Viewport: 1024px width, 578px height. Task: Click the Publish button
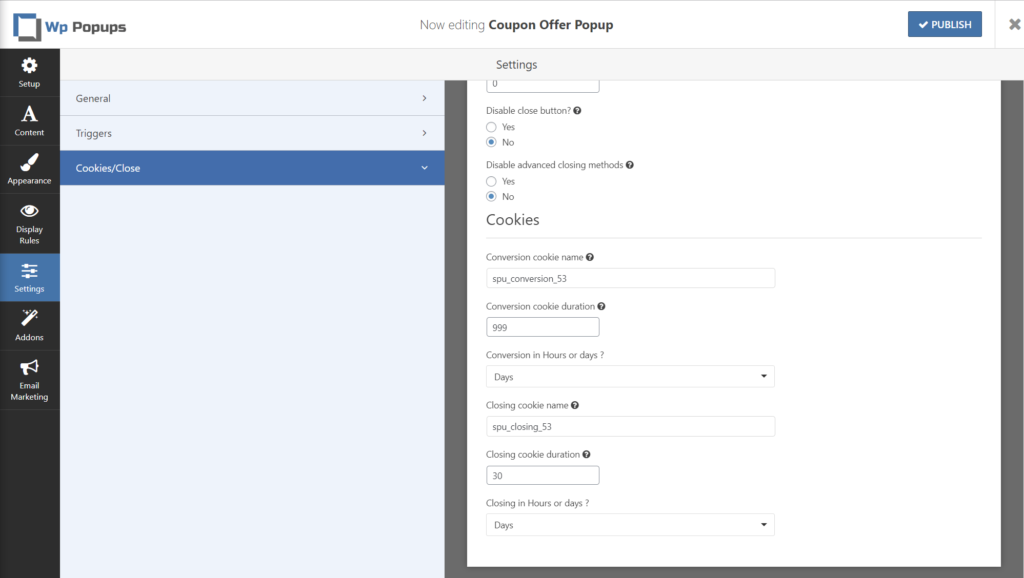[x=944, y=23]
